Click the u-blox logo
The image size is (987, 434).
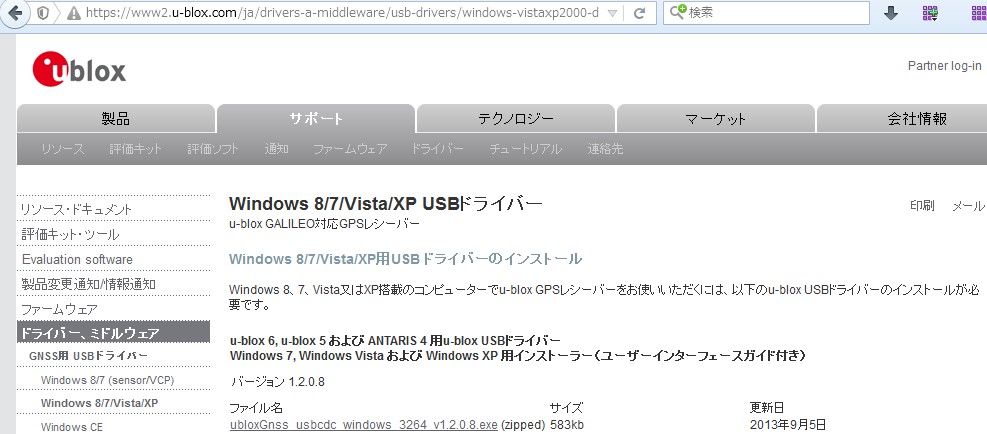(x=79, y=69)
